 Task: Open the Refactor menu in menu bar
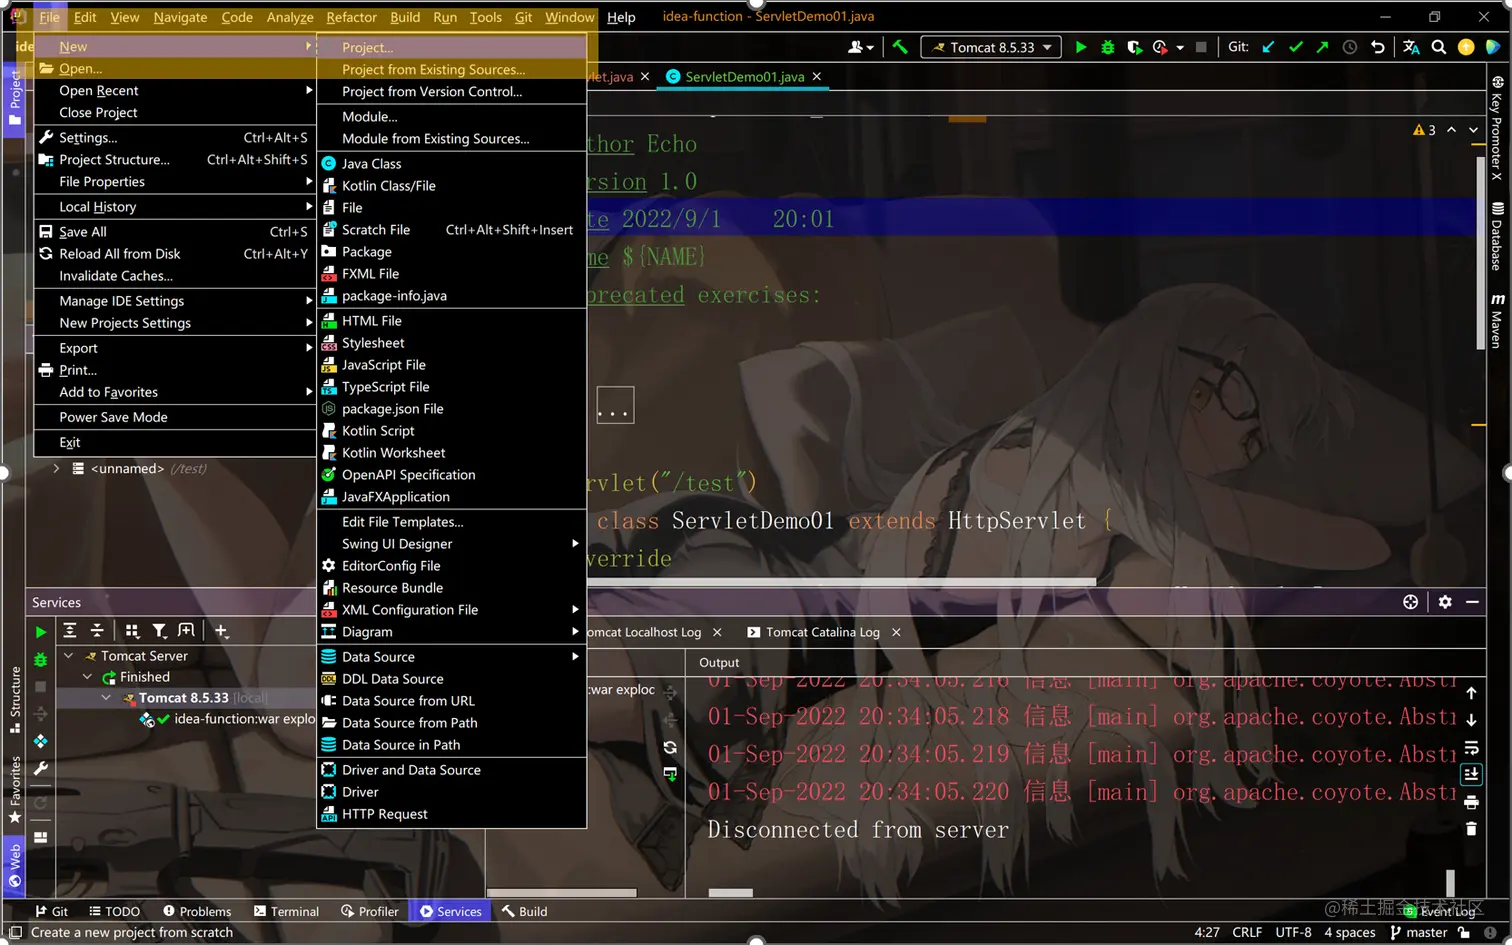click(351, 17)
